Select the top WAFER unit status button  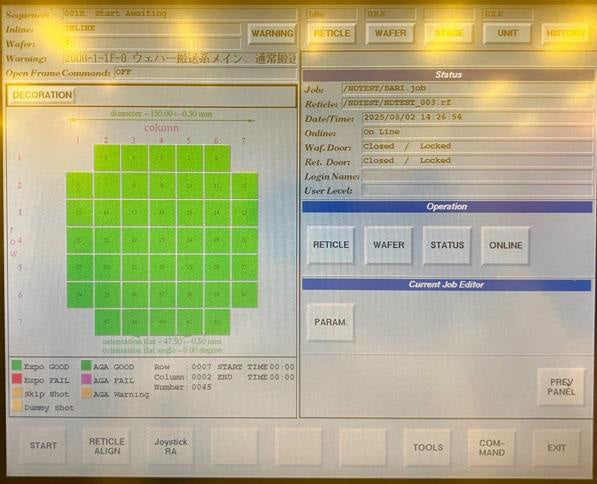click(390, 34)
